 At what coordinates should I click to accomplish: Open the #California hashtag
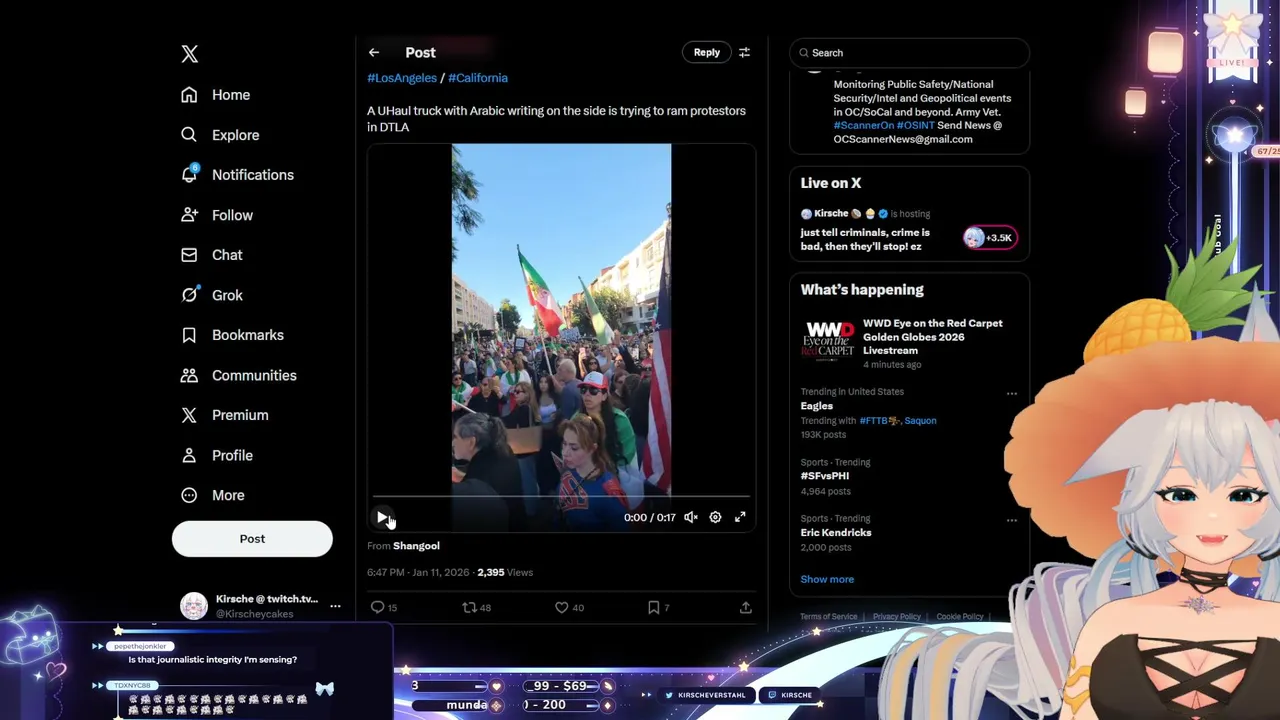click(478, 78)
